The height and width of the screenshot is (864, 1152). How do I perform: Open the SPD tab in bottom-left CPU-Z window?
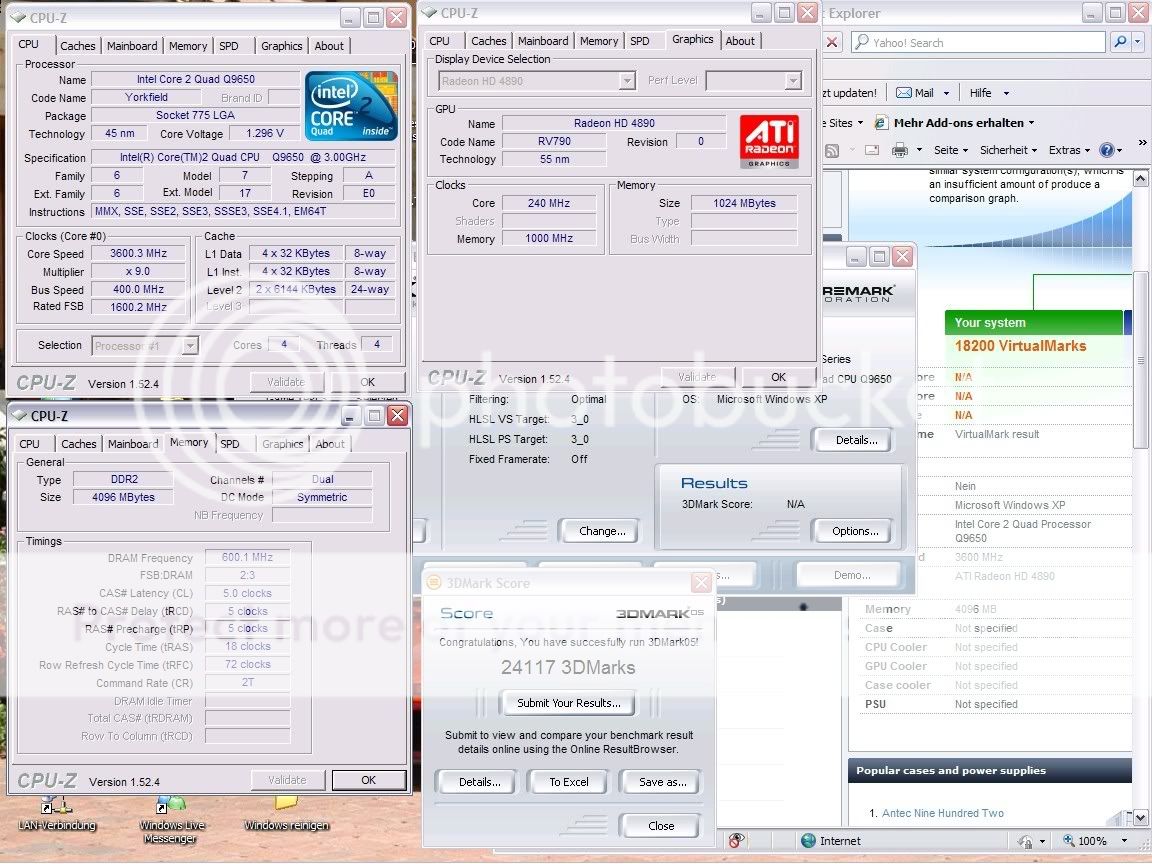[x=230, y=444]
